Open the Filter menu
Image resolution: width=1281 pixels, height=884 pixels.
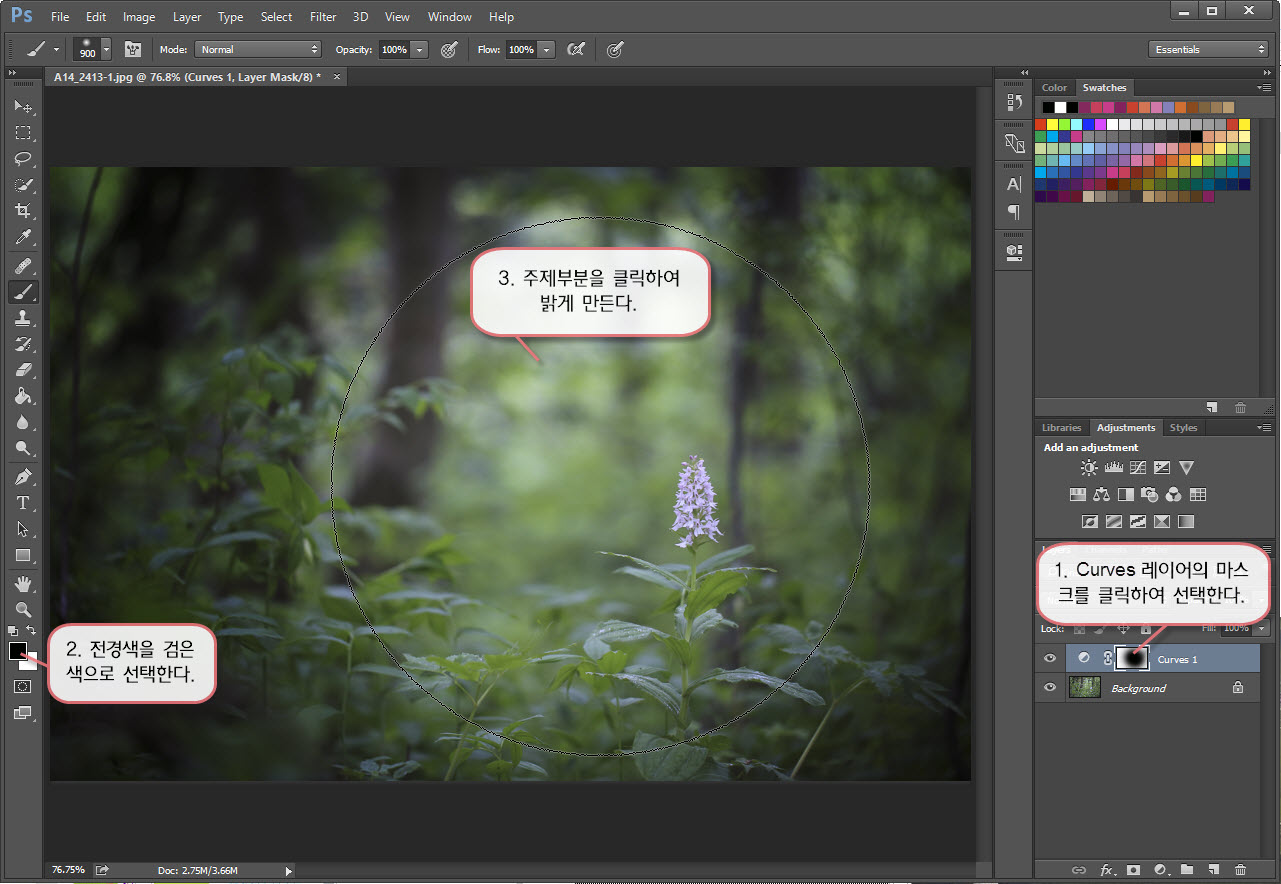click(x=323, y=17)
